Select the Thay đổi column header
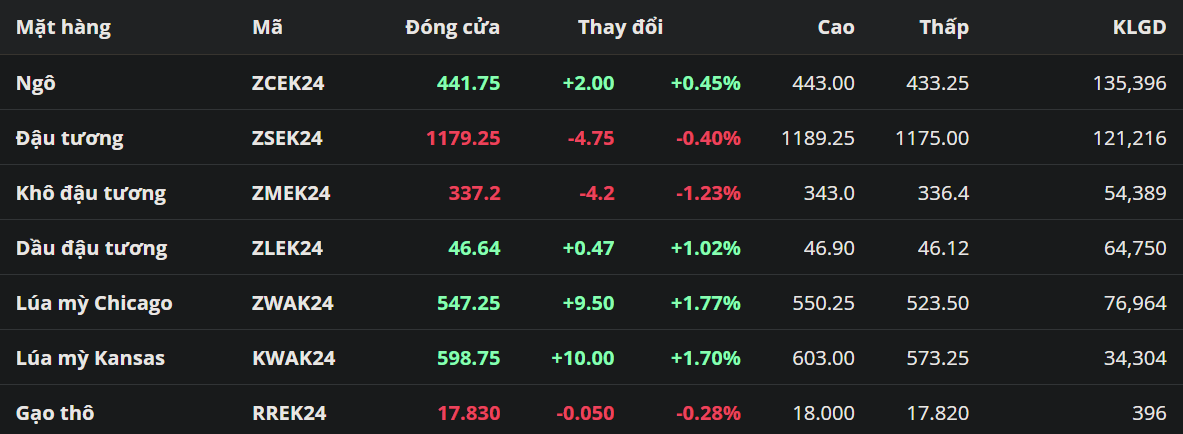The height and width of the screenshot is (434, 1183). point(620,28)
